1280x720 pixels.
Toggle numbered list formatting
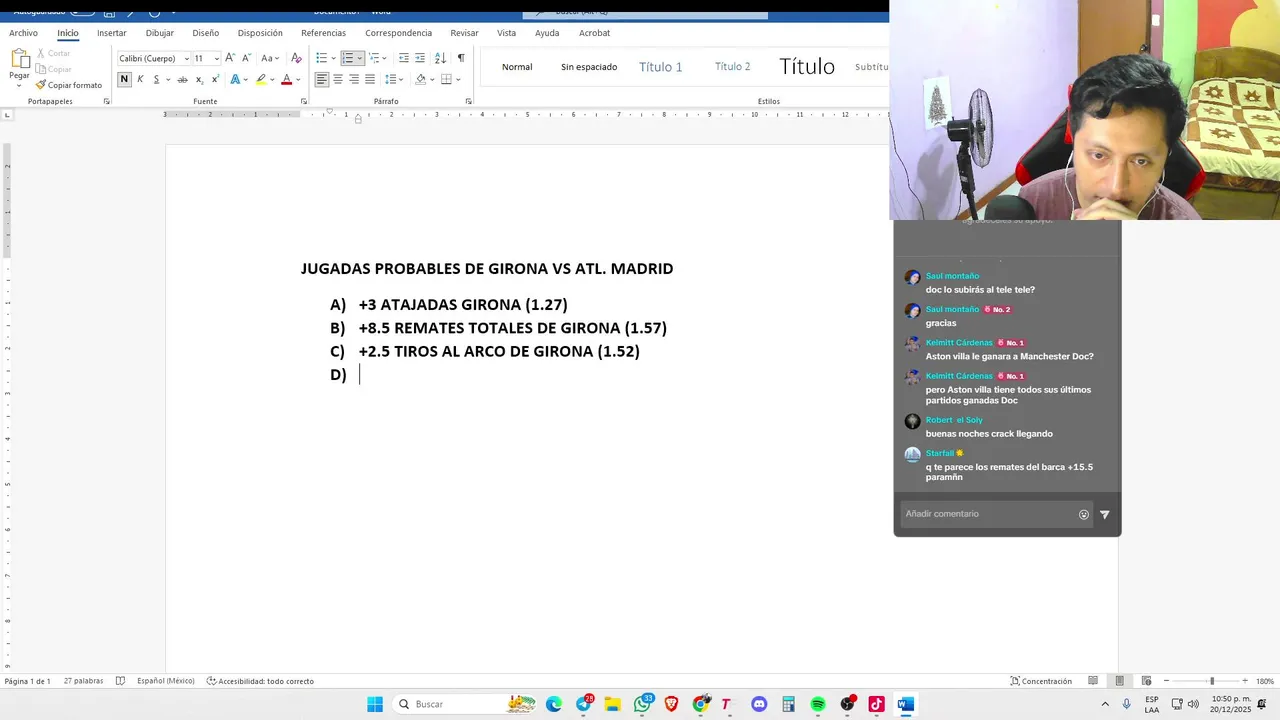click(x=348, y=58)
